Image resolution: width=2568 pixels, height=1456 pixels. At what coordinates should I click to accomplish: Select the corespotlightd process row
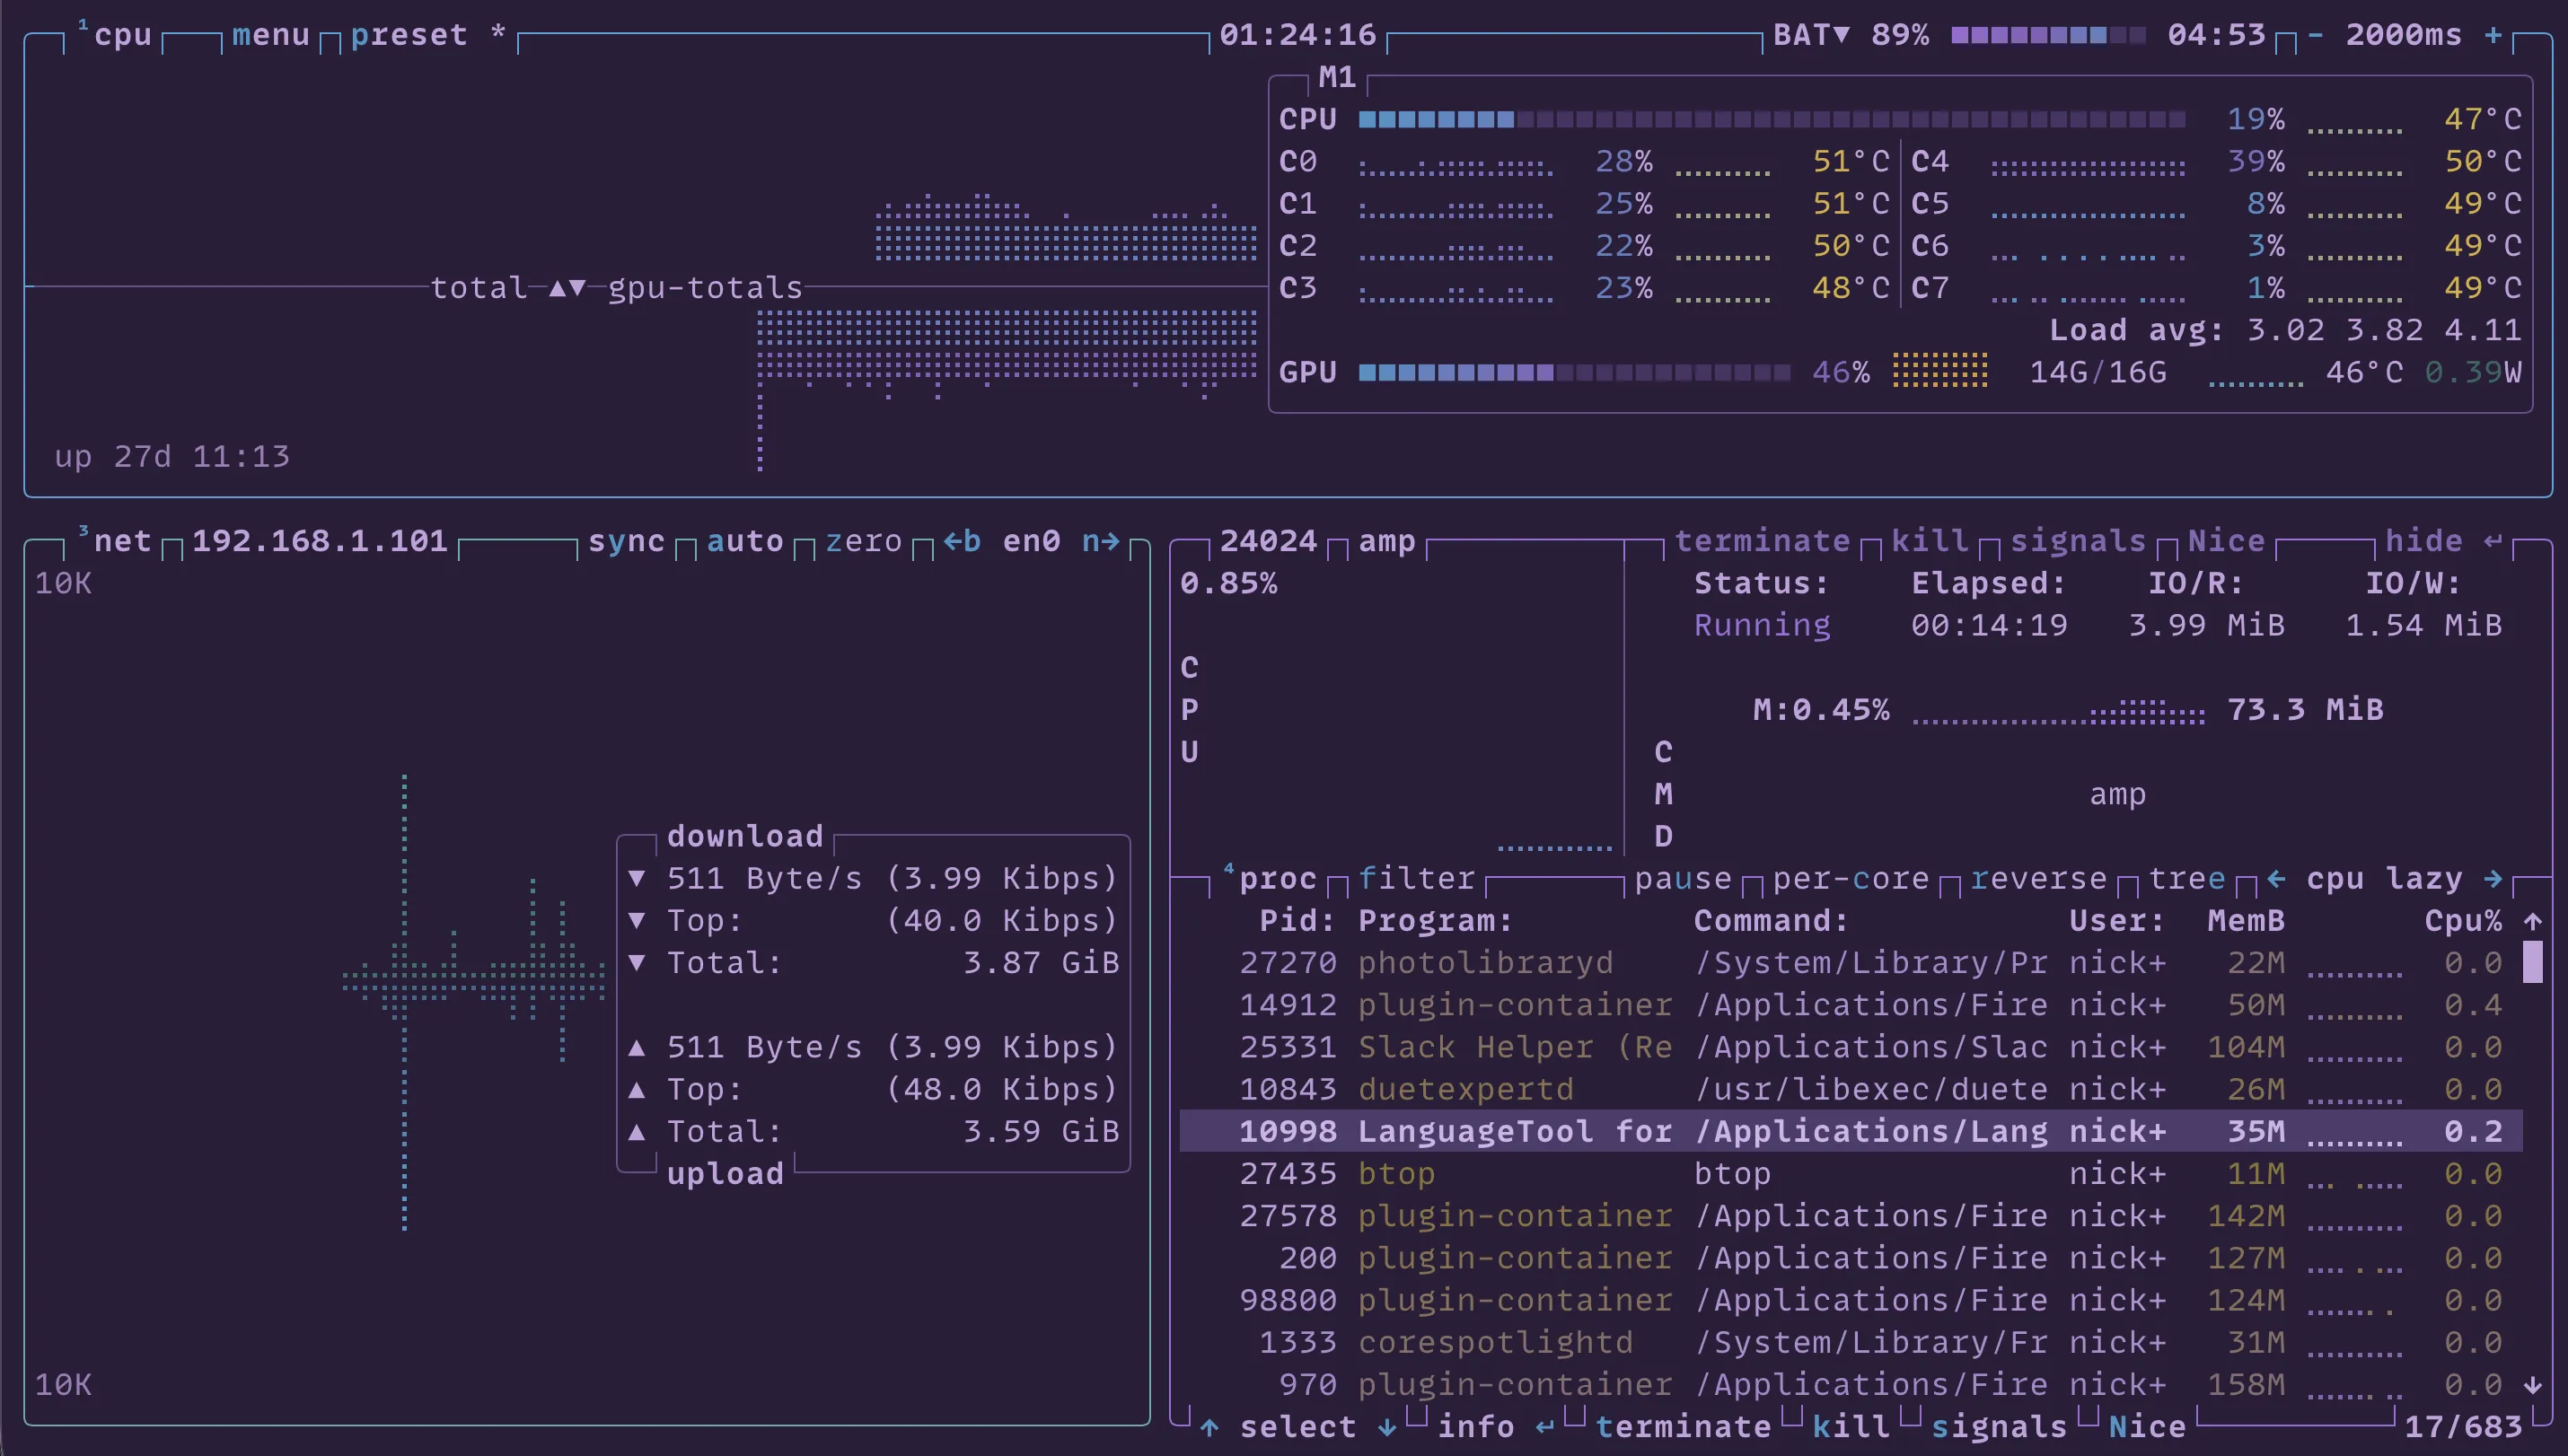point(1851,1342)
